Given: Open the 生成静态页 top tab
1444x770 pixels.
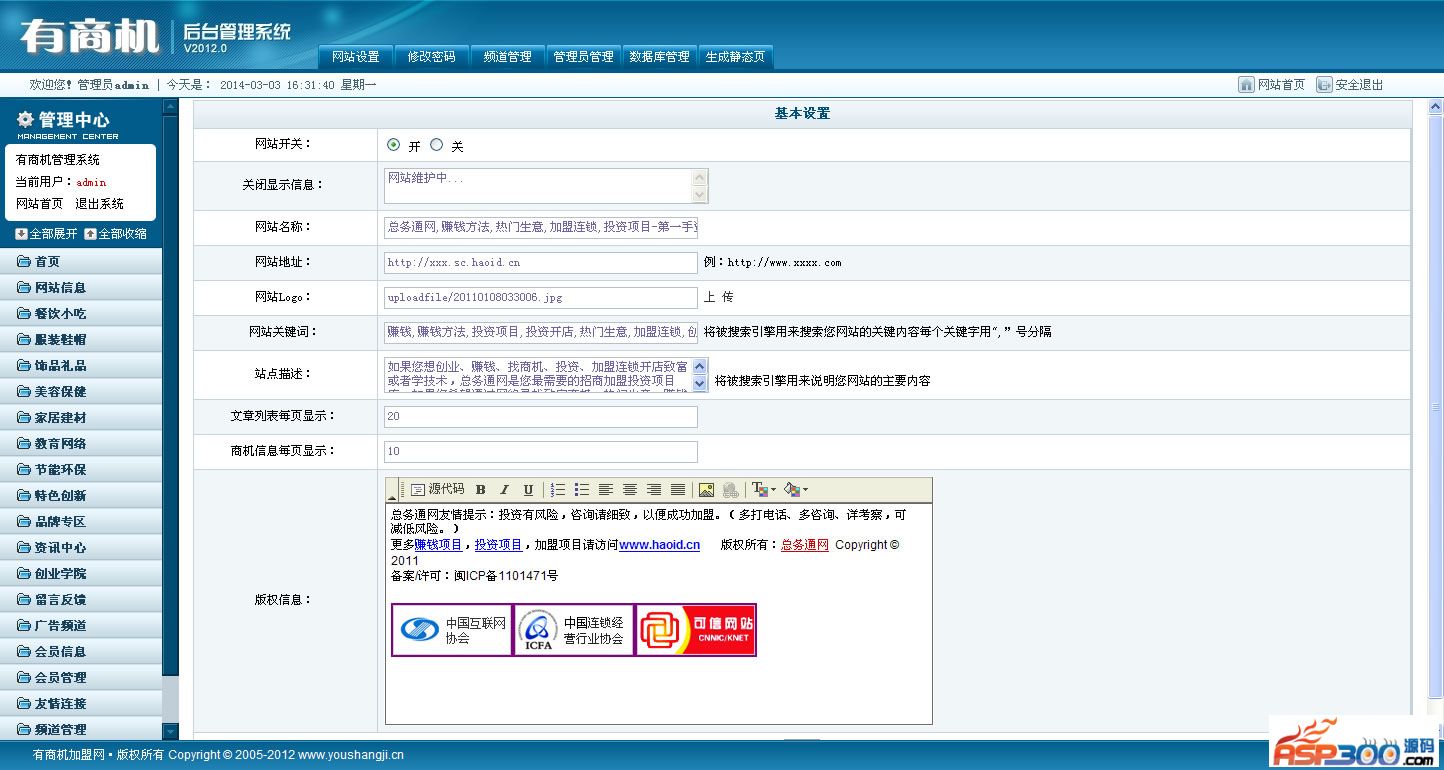Looking at the screenshot, I should tap(736, 57).
